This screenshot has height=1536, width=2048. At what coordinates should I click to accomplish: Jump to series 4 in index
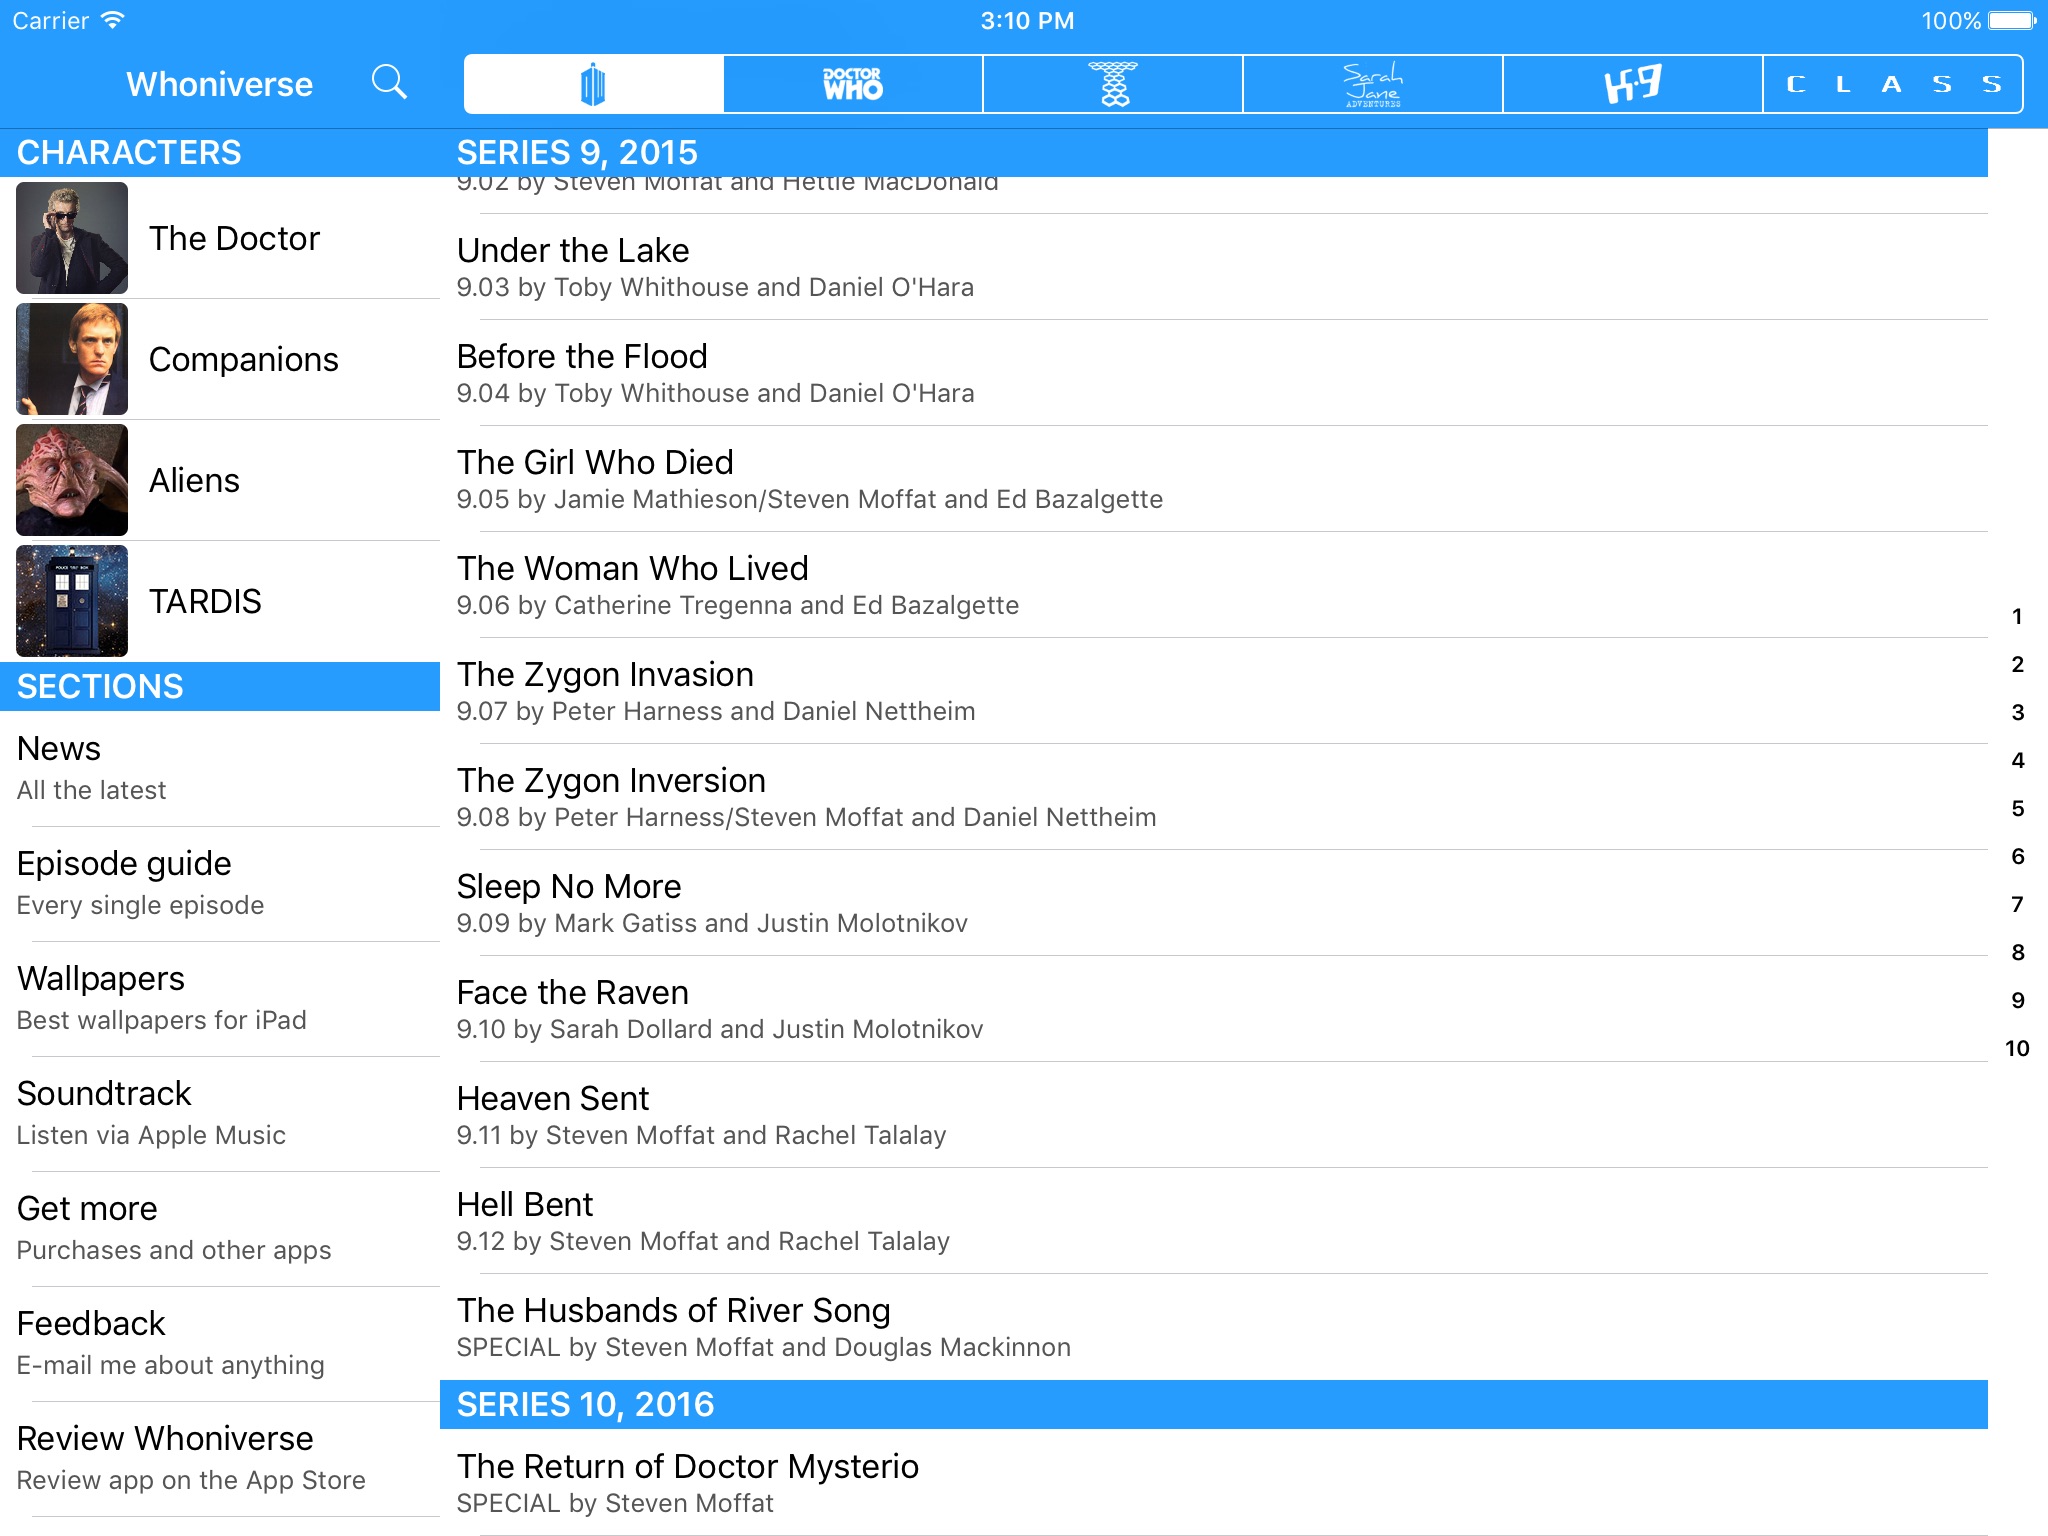(x=2017, y=761)
